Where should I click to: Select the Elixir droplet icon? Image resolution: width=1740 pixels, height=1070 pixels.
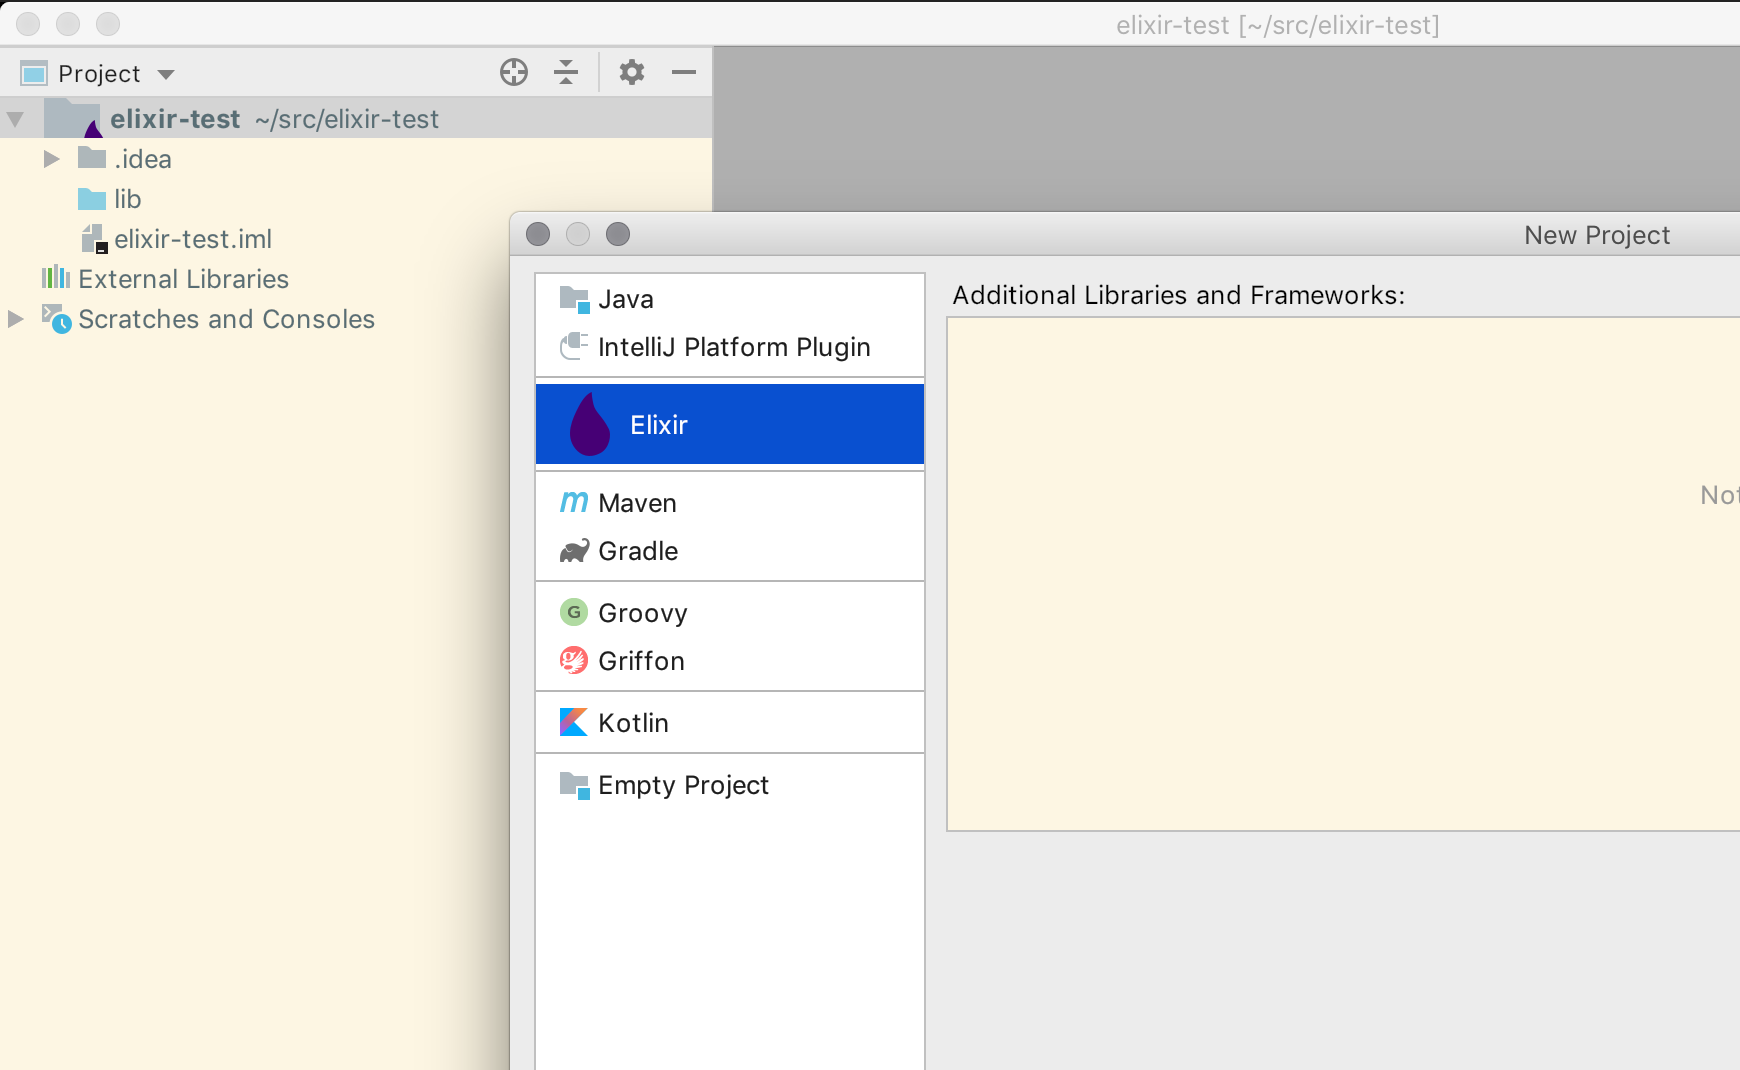[x=592, y=423]
